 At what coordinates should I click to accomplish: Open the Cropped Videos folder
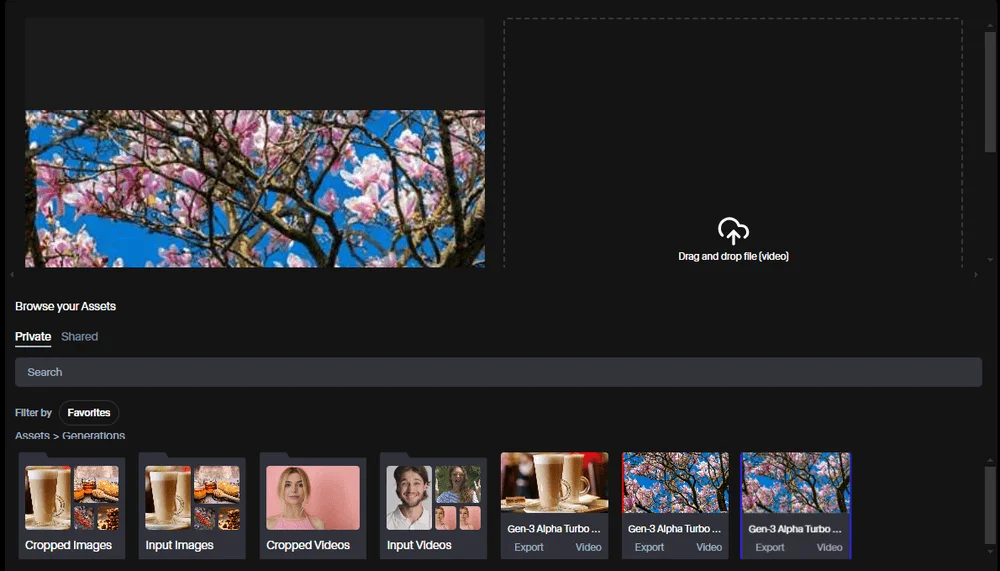coord(313,505)
